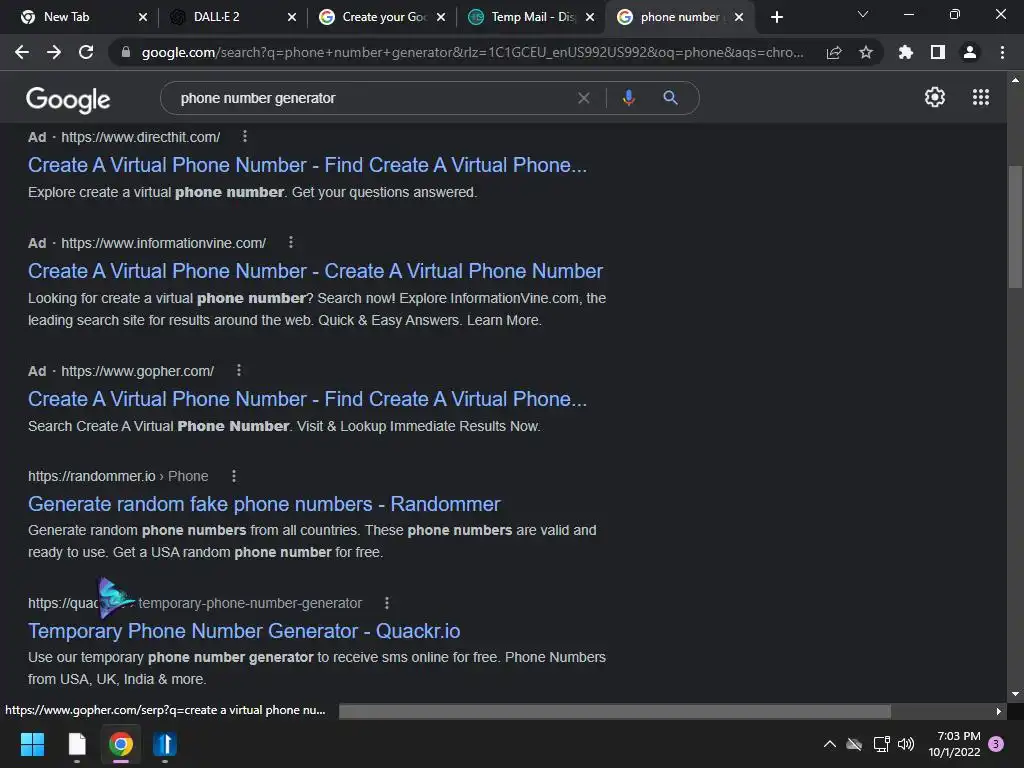
Task: Open the gopher.com Virtual Phone Number ad
Action: coord(307,399)
